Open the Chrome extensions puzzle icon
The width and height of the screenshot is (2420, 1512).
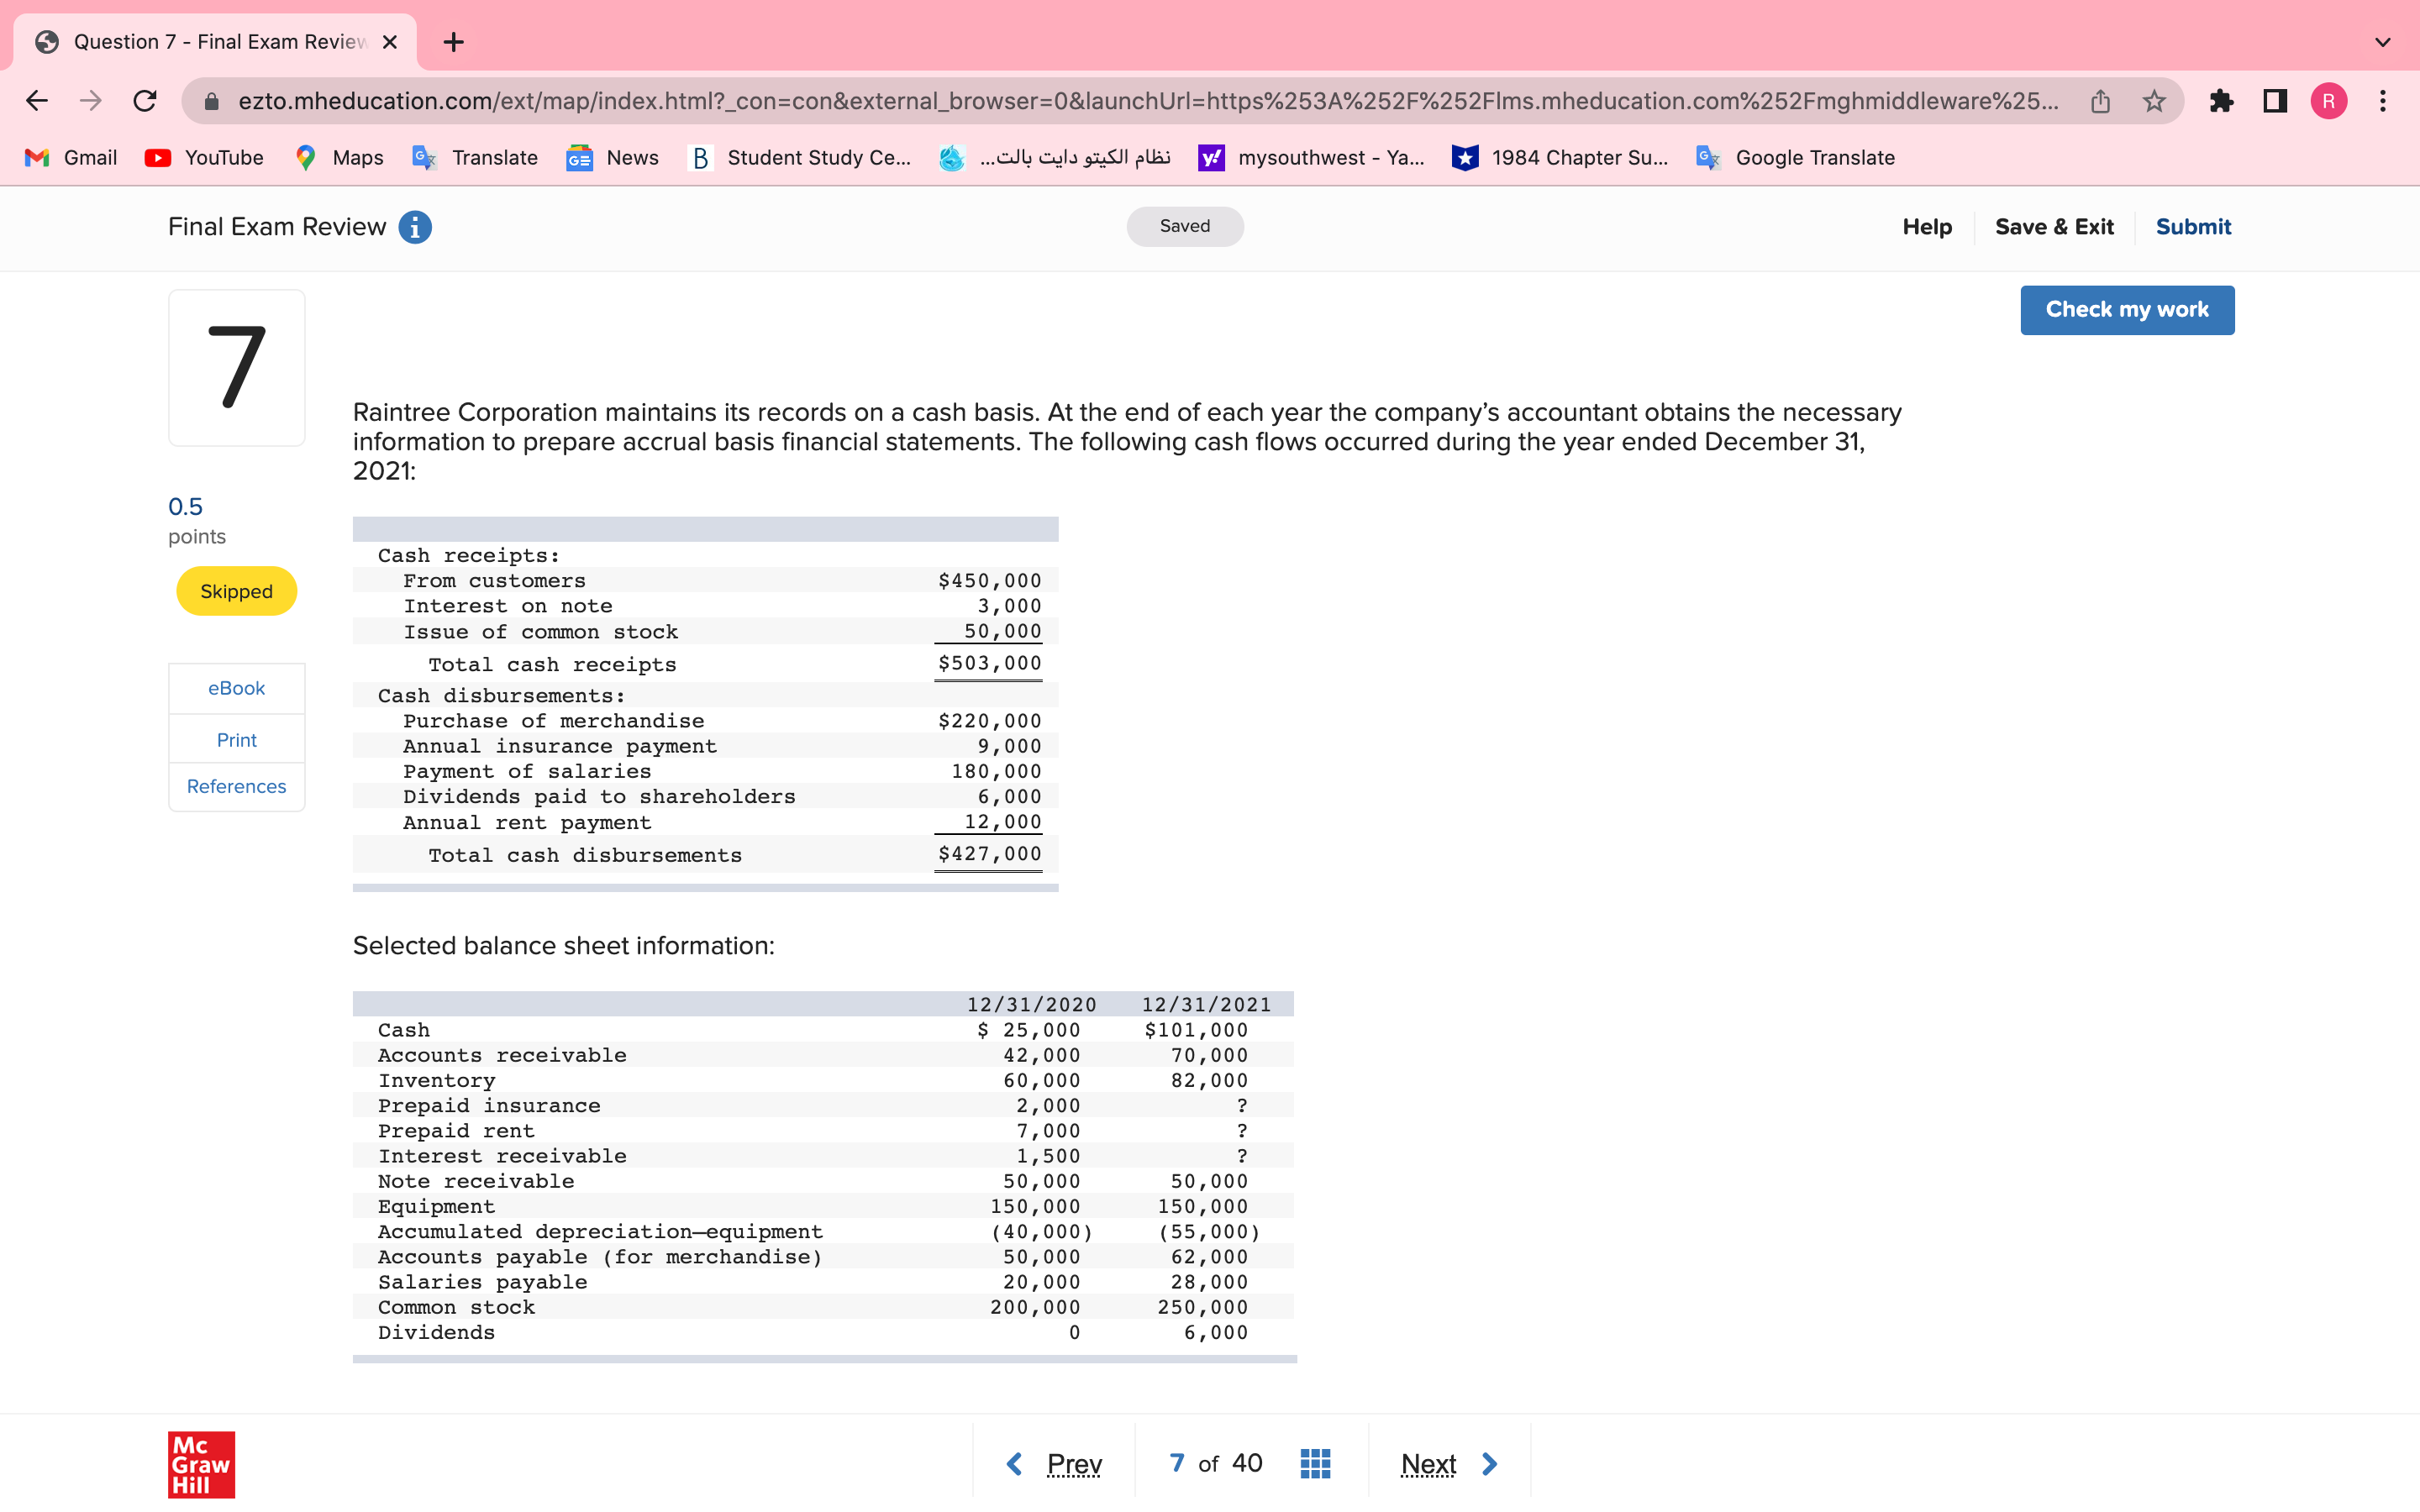point(2221,101)
